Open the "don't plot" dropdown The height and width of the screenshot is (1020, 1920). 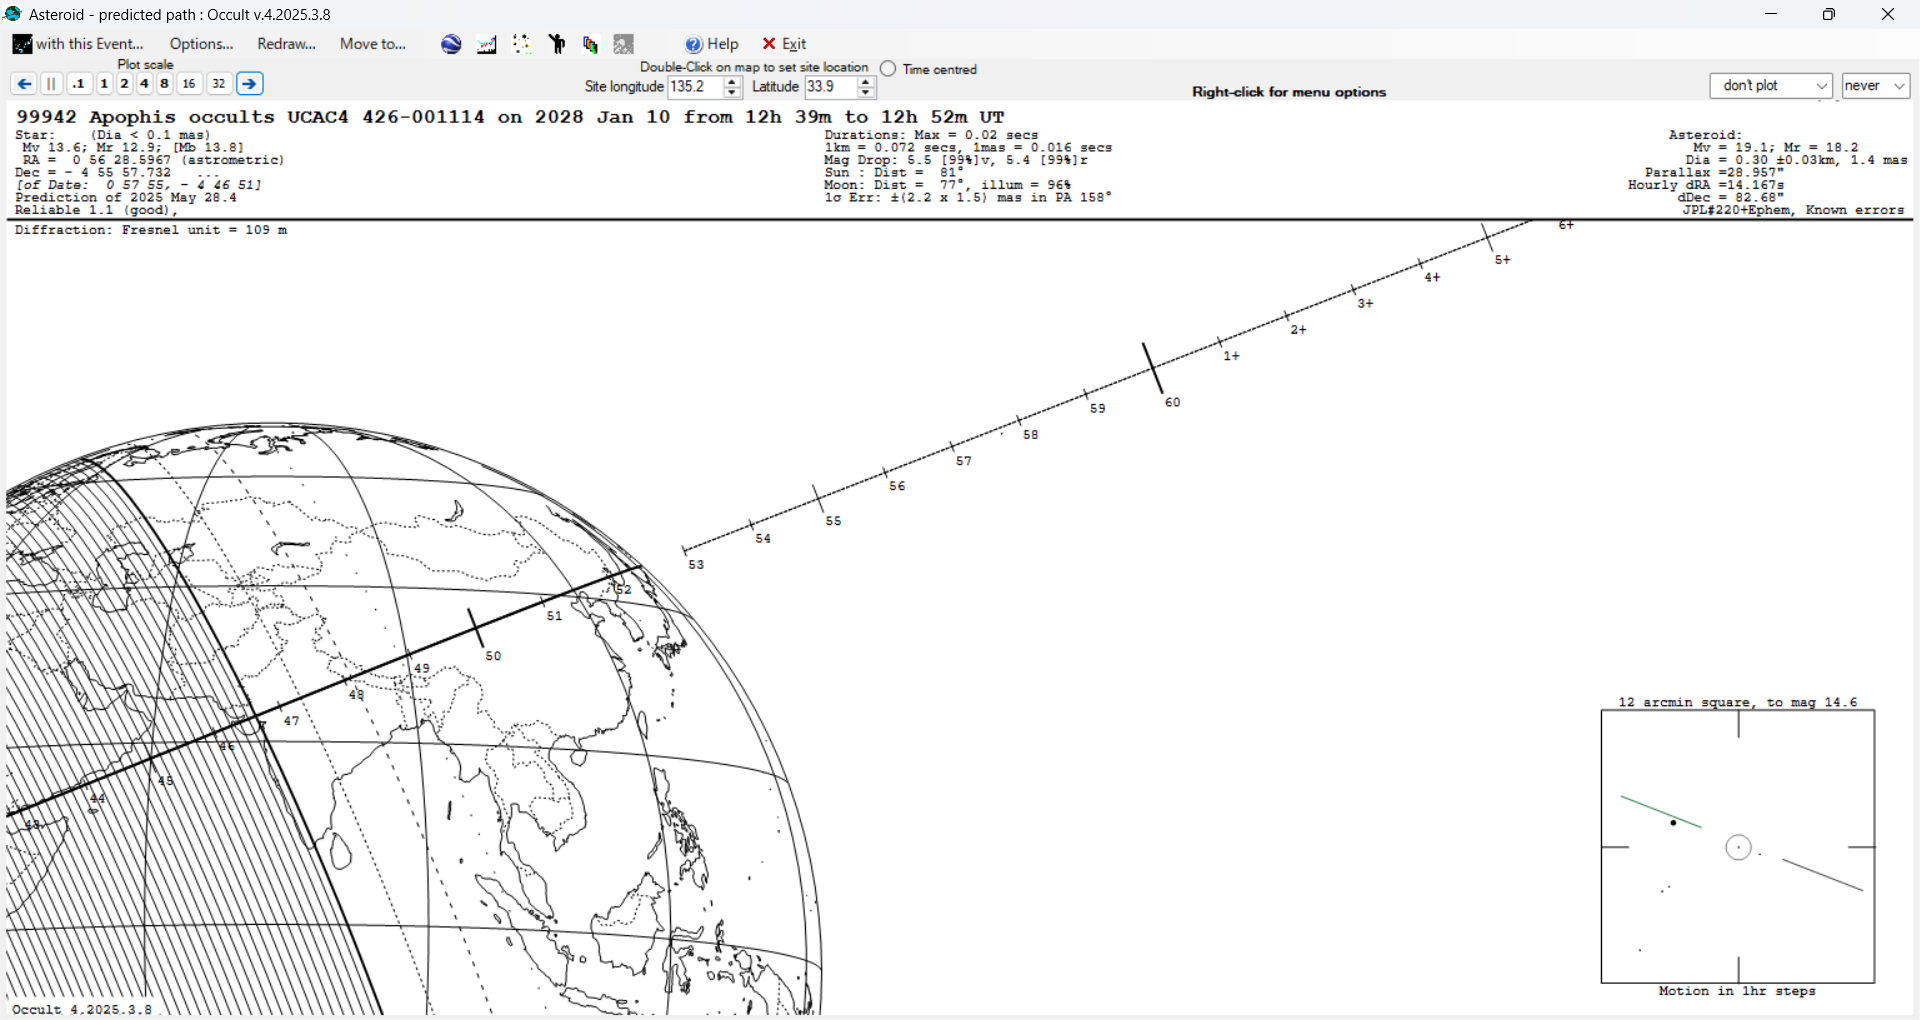[1771, 86]
